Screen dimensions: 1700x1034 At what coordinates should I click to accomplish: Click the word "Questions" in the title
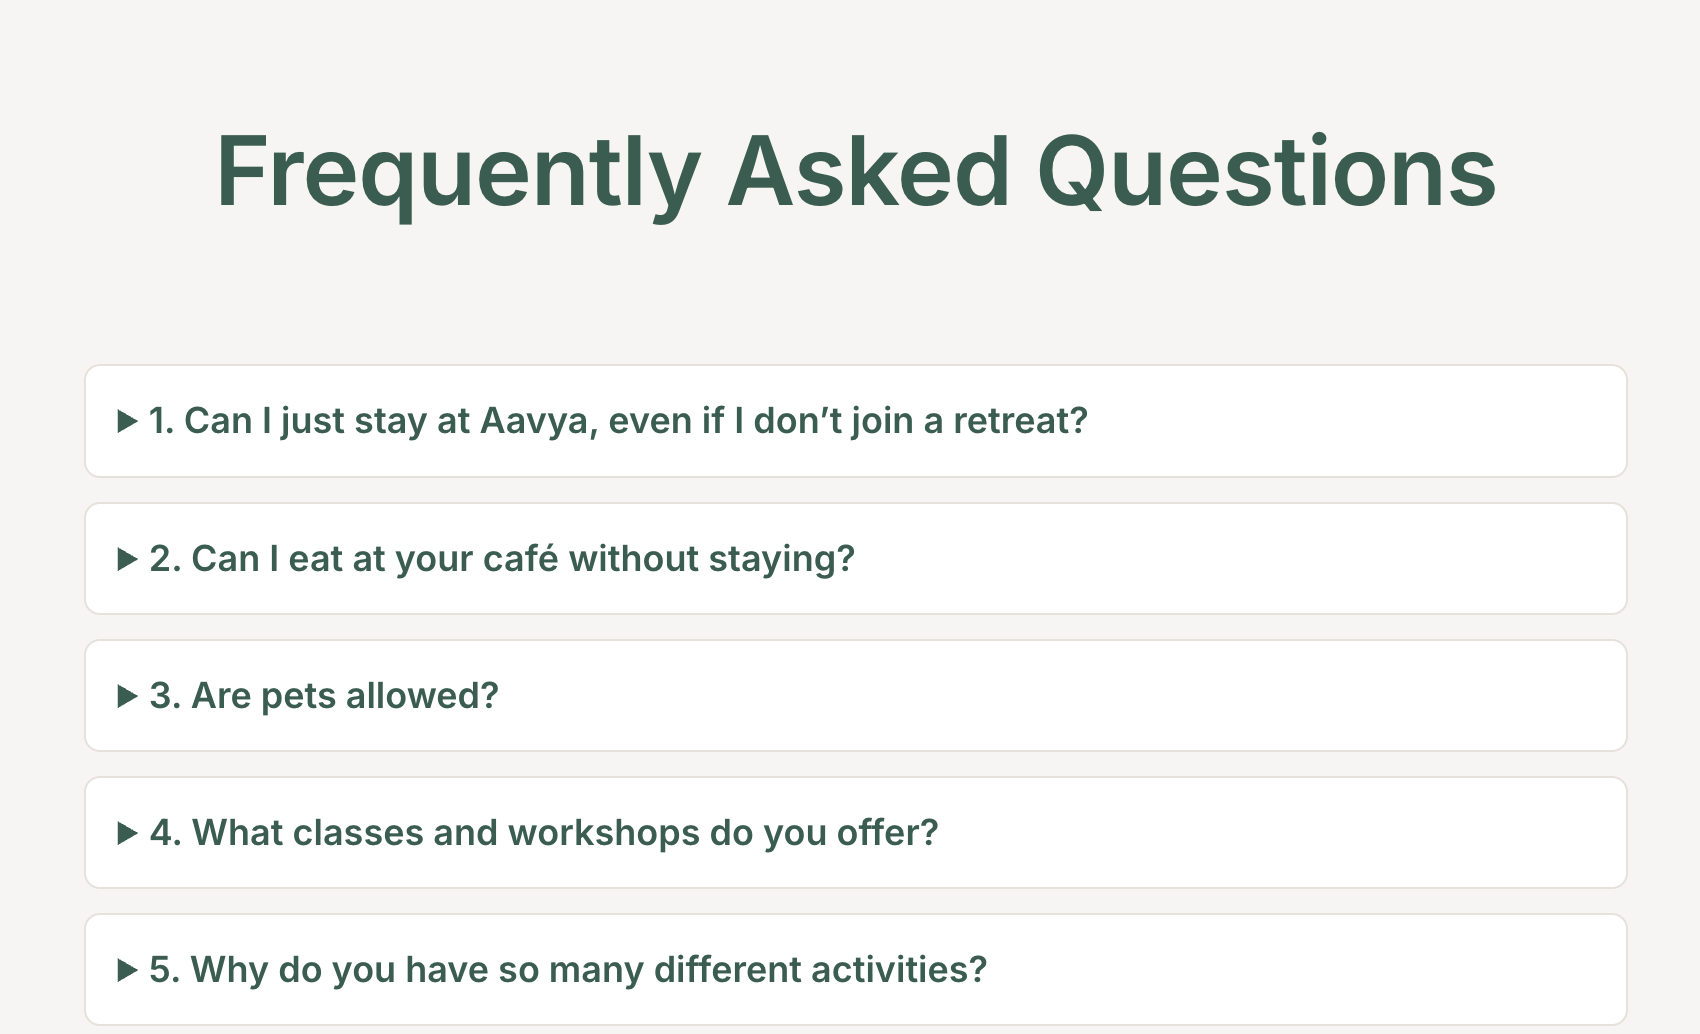pyautogui.click(x=1266, y=172)
